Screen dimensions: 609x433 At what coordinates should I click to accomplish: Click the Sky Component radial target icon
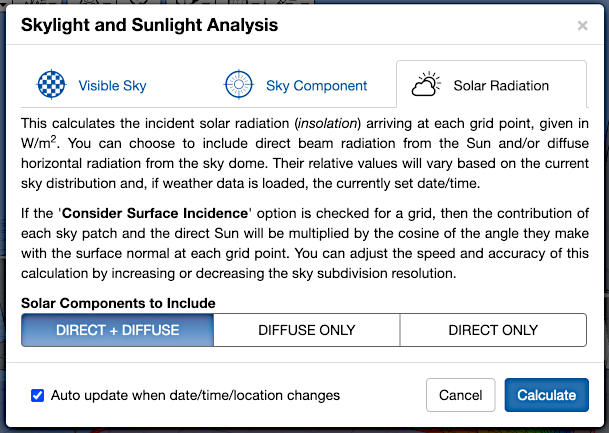(x=238, y=85)
